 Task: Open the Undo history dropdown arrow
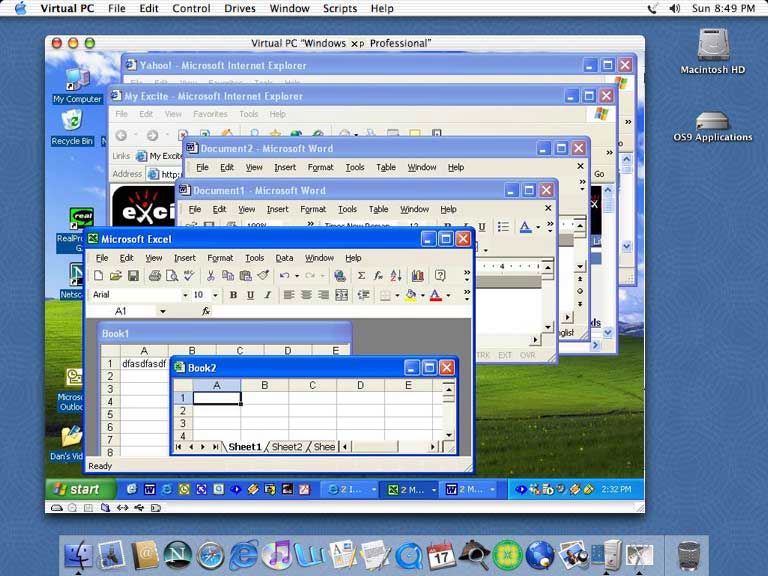point(296,276)
